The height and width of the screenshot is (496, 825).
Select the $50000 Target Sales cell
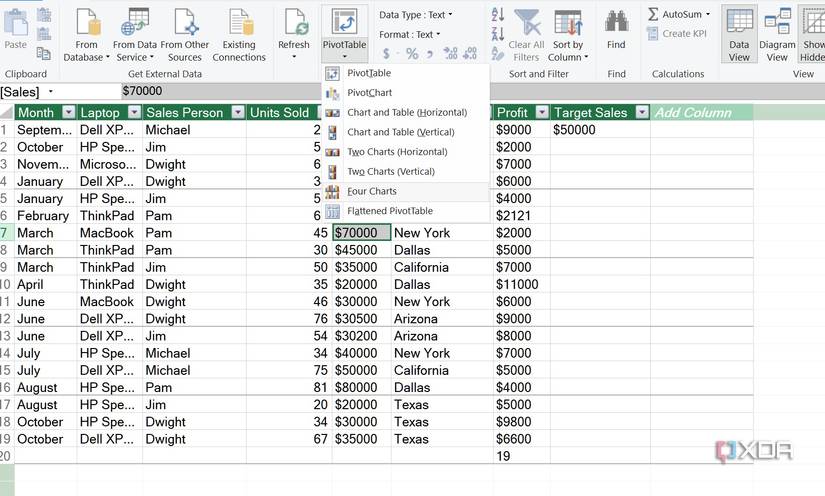point(600,129)
